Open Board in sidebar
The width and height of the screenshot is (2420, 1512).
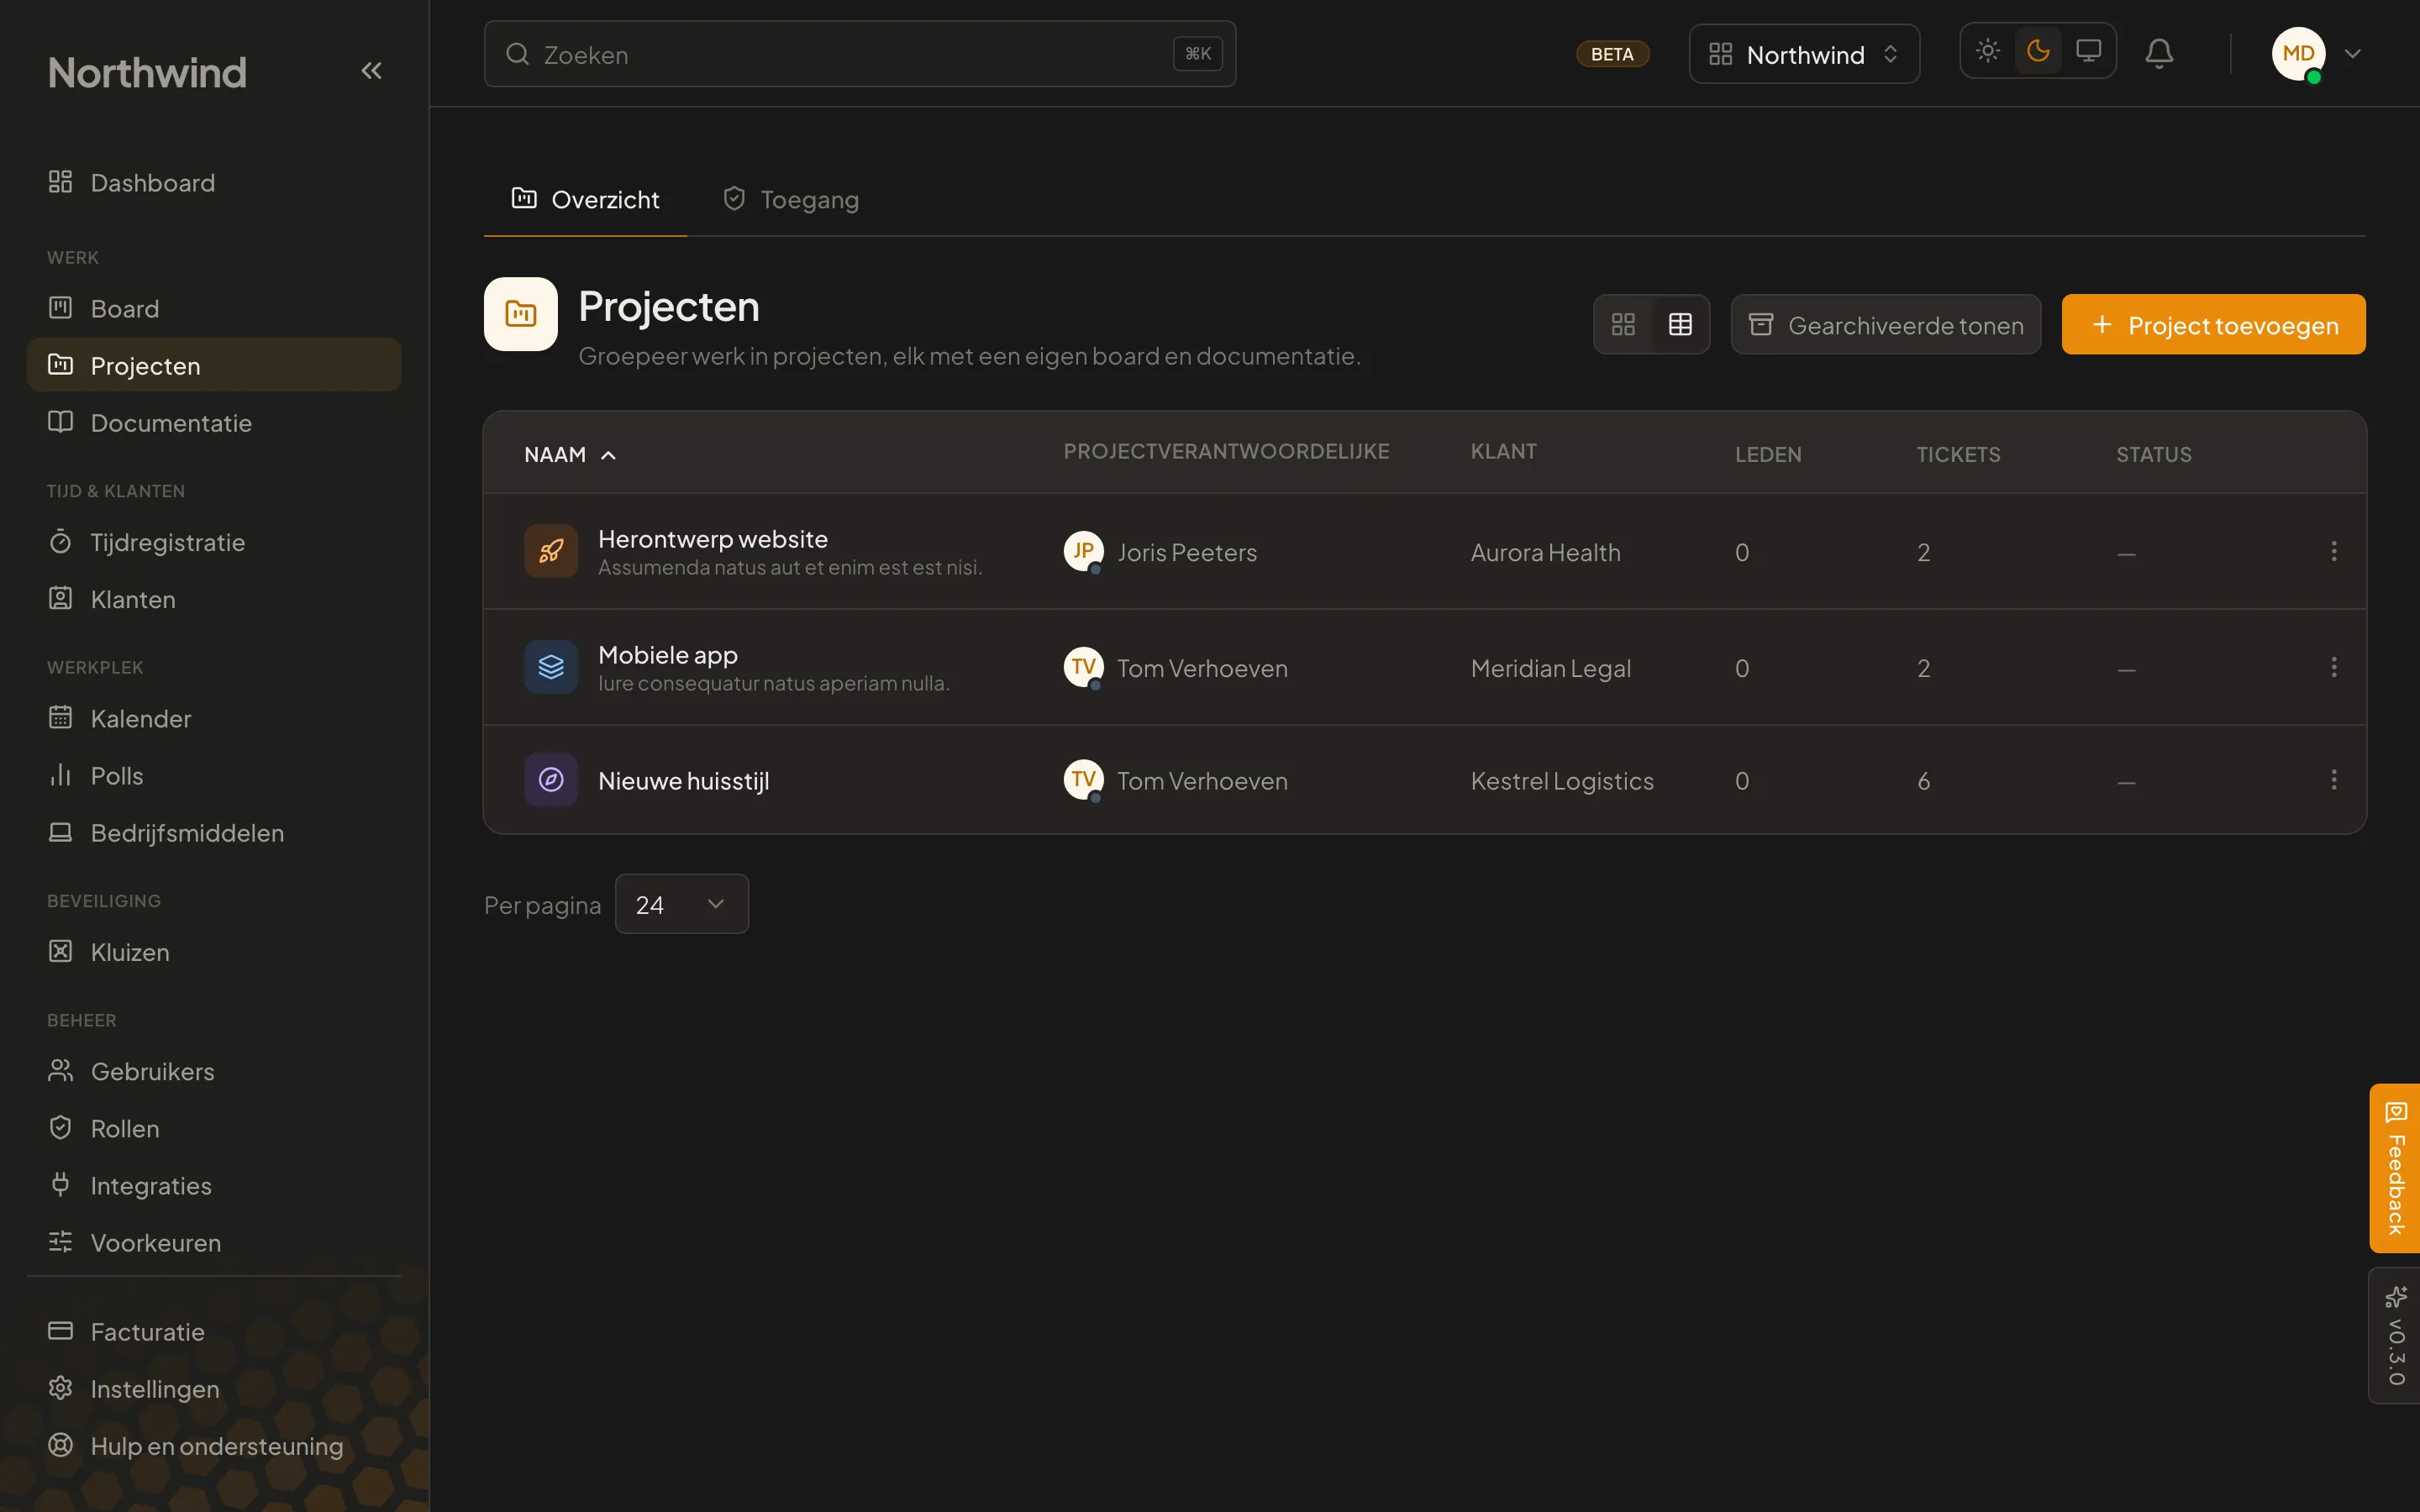[x=214, y=309]
